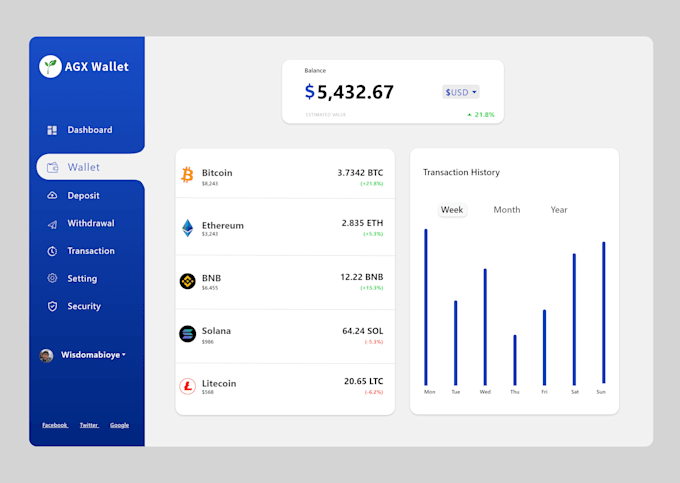
Task: Click the Deposit cloud upload icon
Action: [x=52, y=196]
